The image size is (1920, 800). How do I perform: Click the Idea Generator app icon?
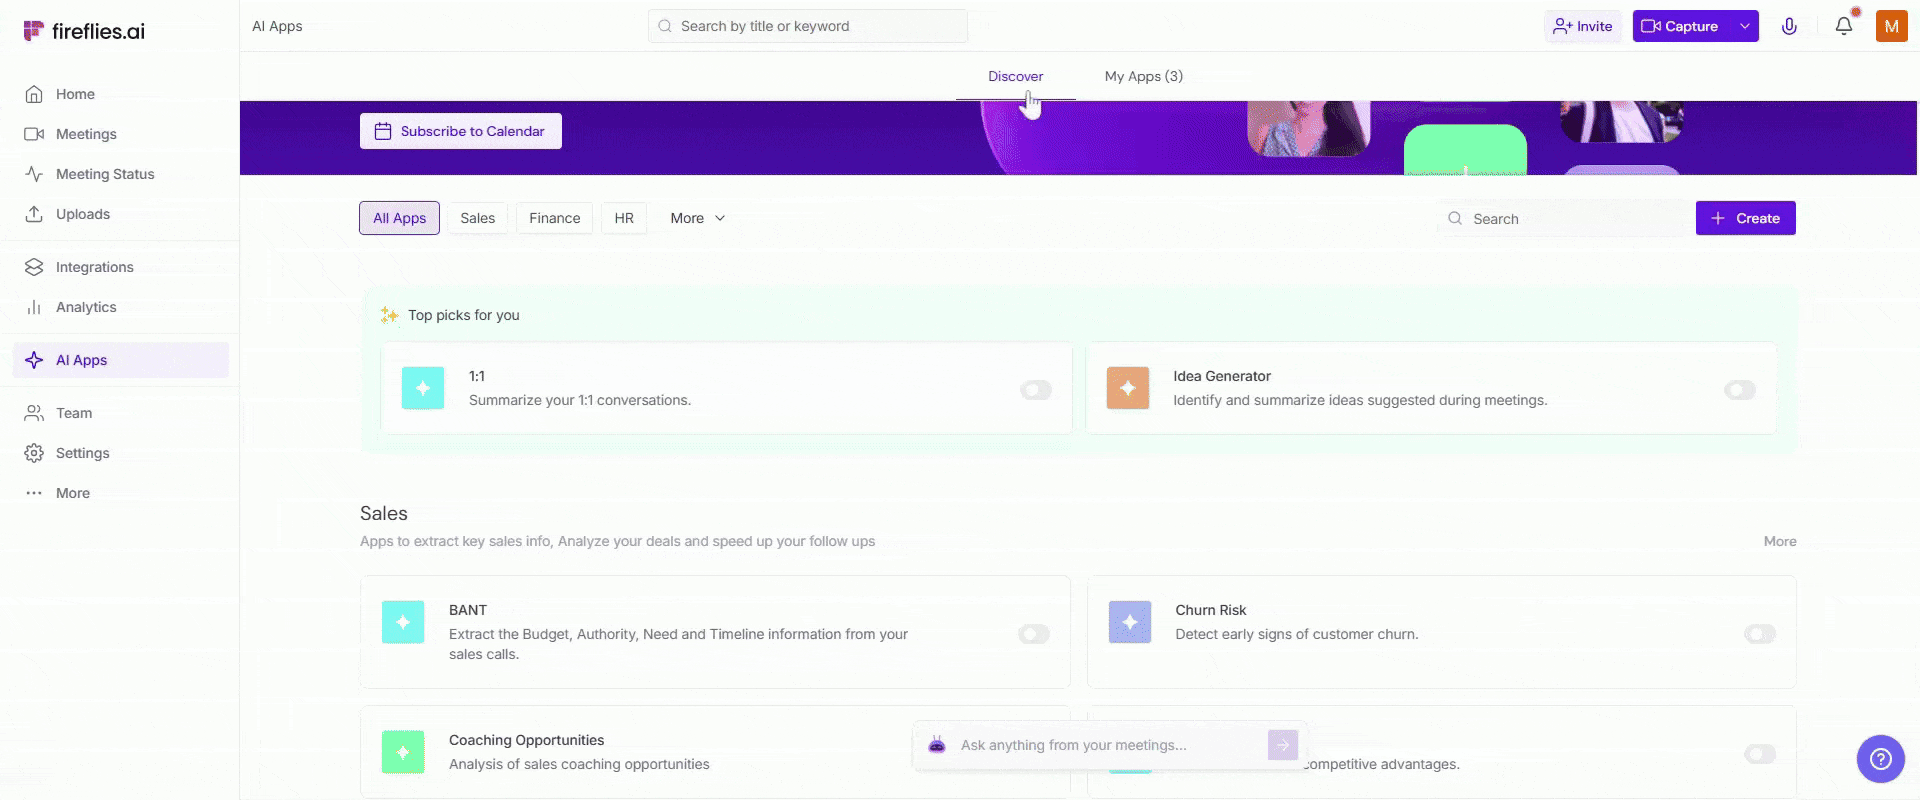1128,388
